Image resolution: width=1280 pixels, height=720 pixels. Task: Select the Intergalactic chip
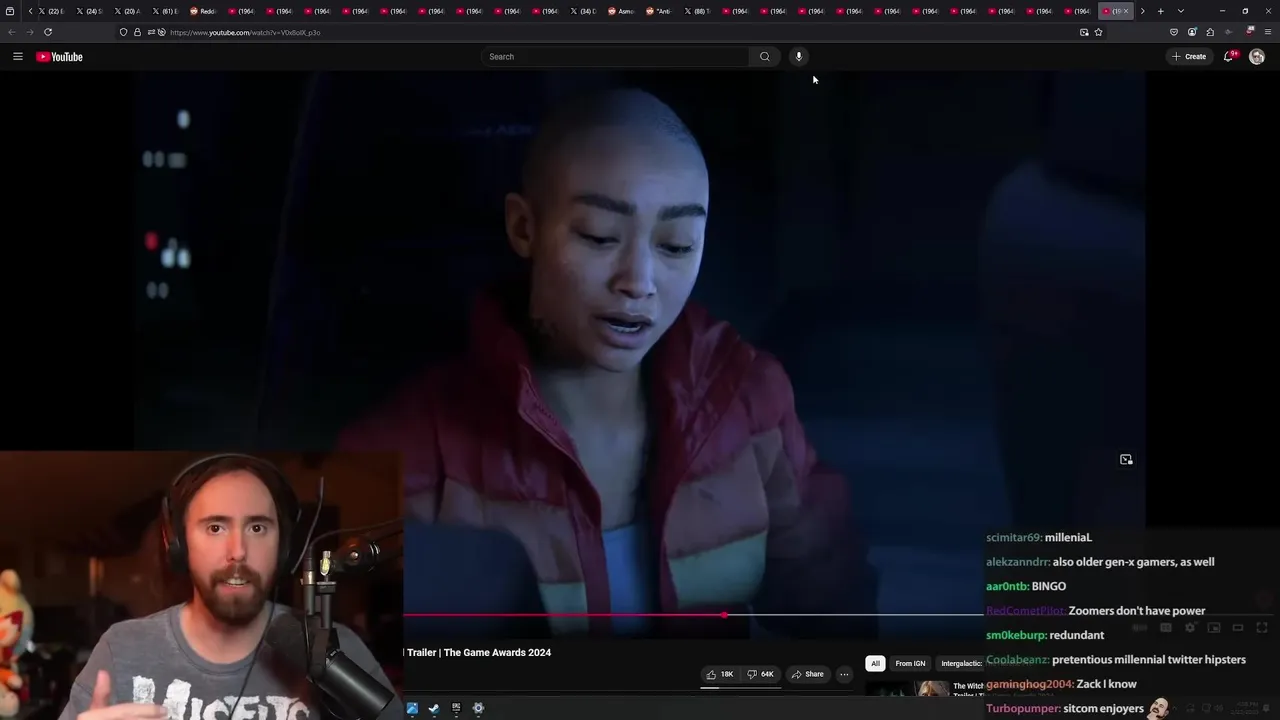click(961, 664)
